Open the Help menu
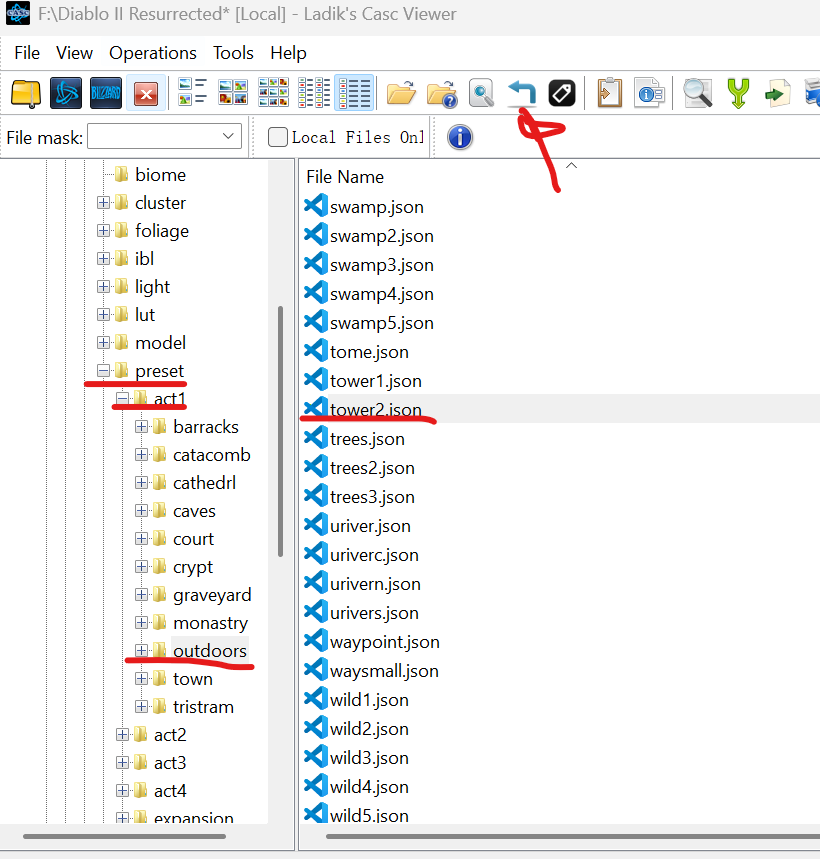This screenshot has width=820, height=859. pyautogui.click(x=288, y=53)
